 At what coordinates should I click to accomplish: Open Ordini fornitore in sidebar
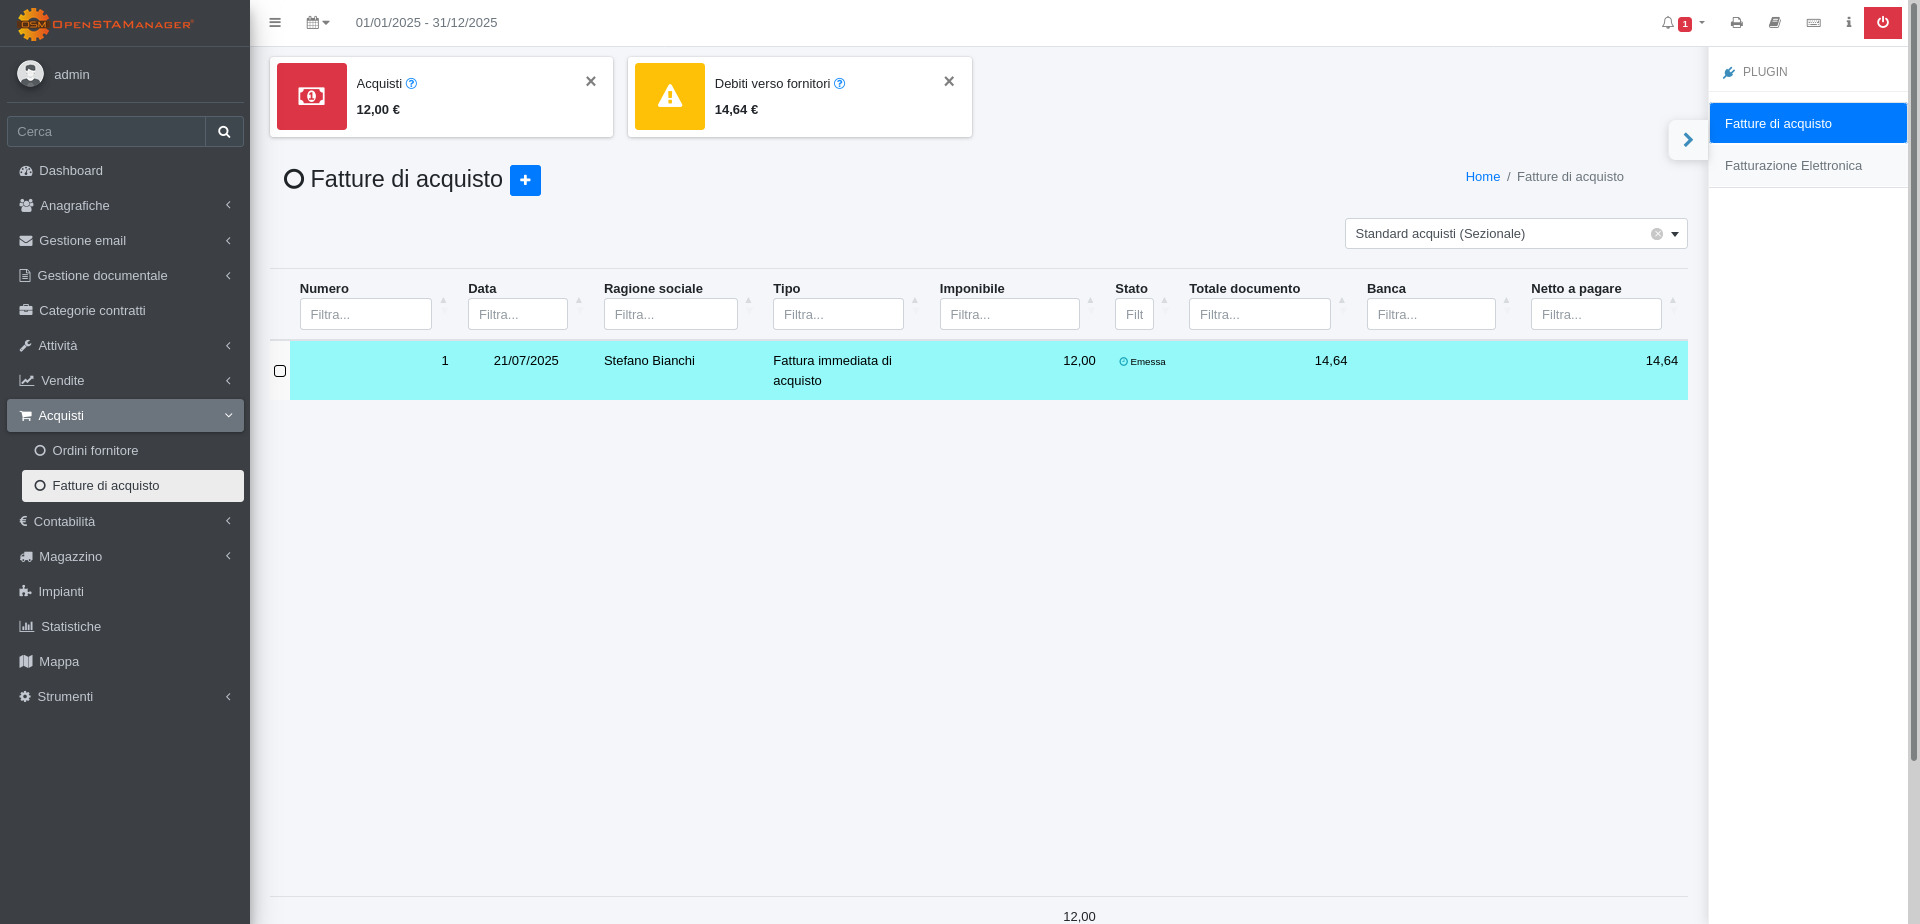[95, 451]
